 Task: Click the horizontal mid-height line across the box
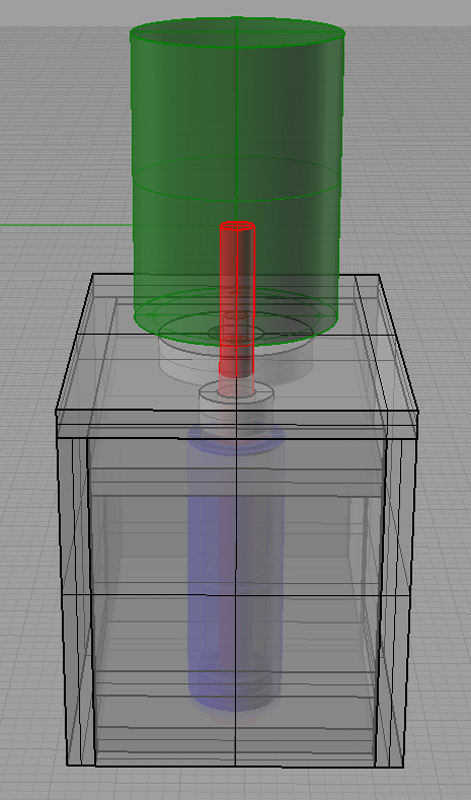point(235,595)
